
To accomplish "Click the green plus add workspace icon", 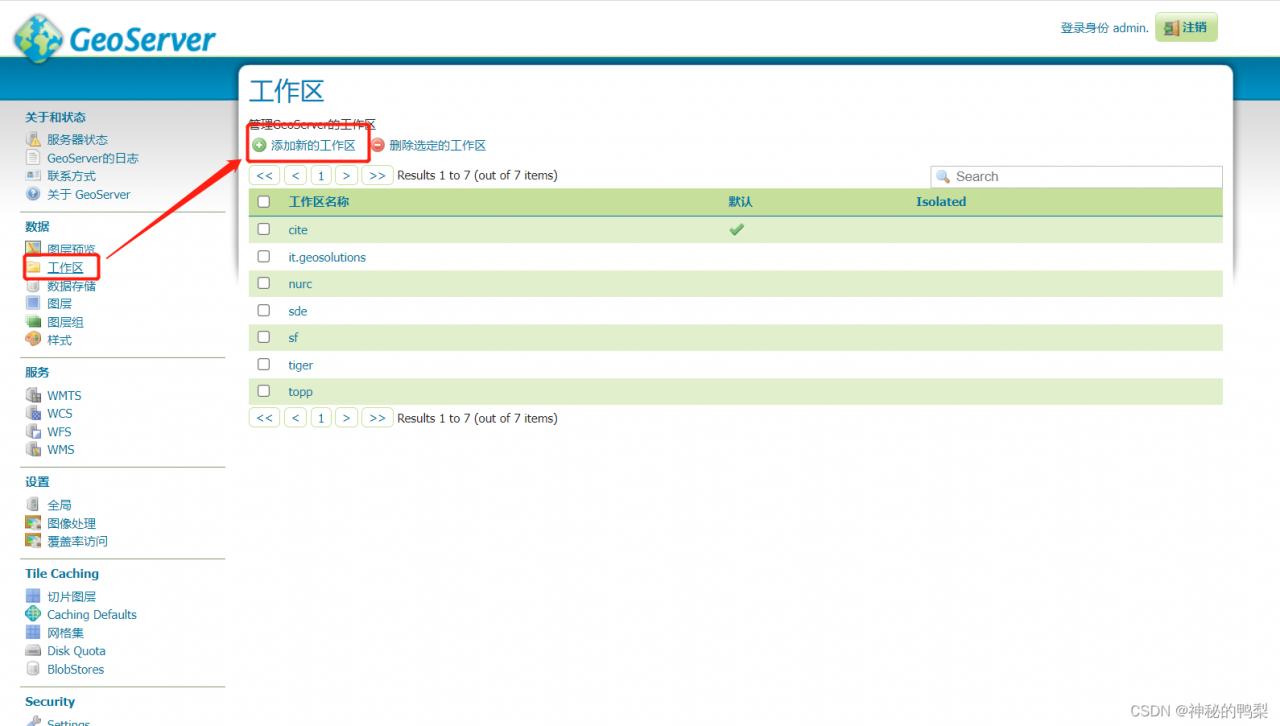I will 260,145.
